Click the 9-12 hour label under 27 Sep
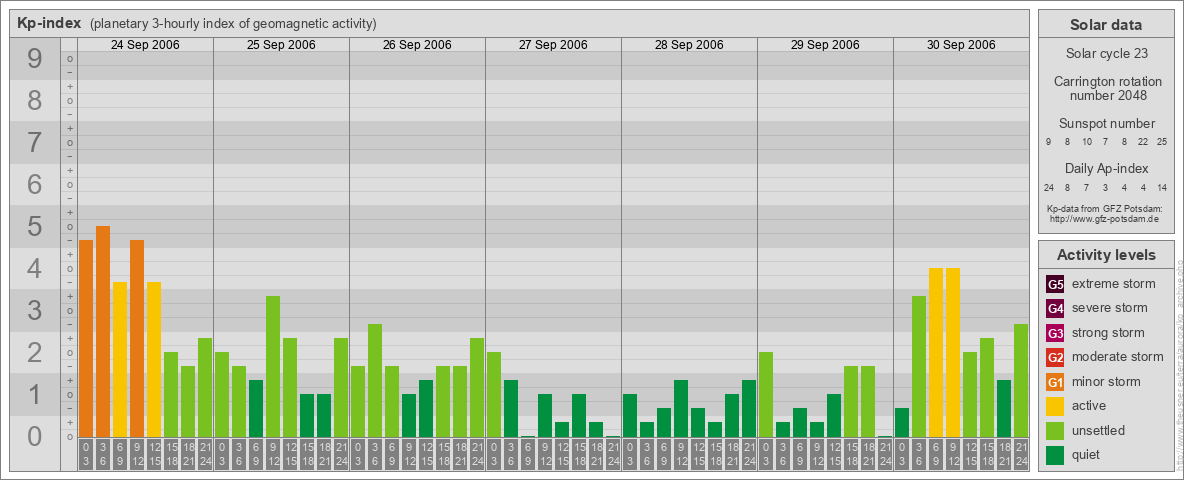1184x480 pixels. click(544, 454)
